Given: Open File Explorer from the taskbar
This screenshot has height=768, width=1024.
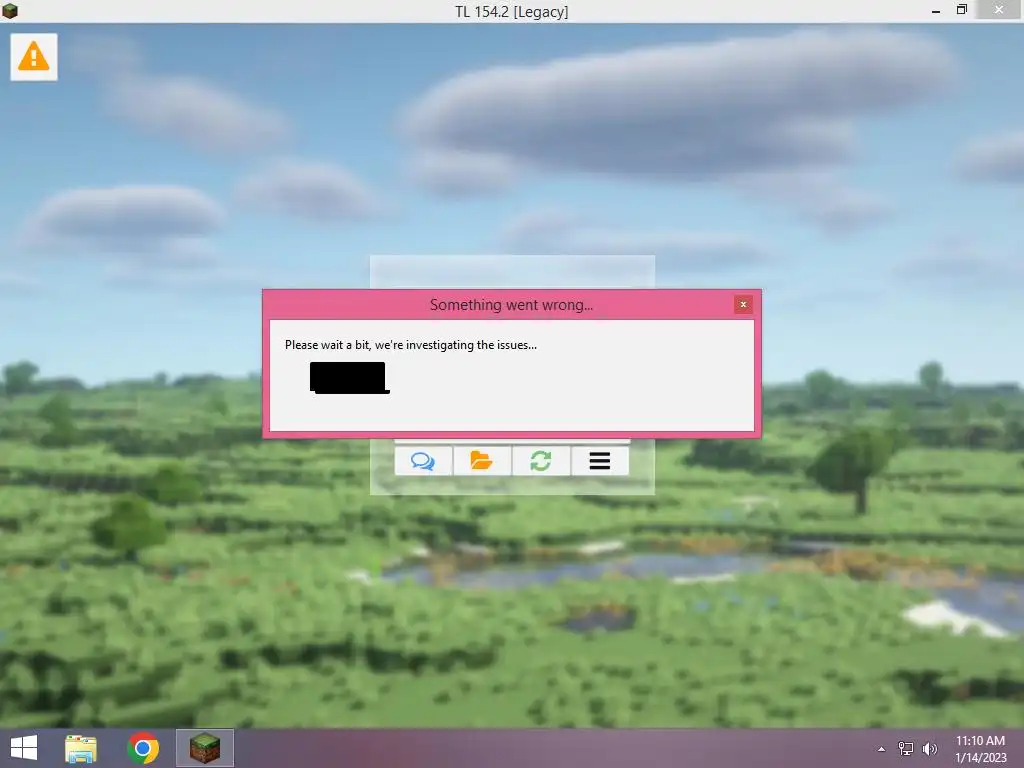Looking at the screenshot, I should point(81,748).
